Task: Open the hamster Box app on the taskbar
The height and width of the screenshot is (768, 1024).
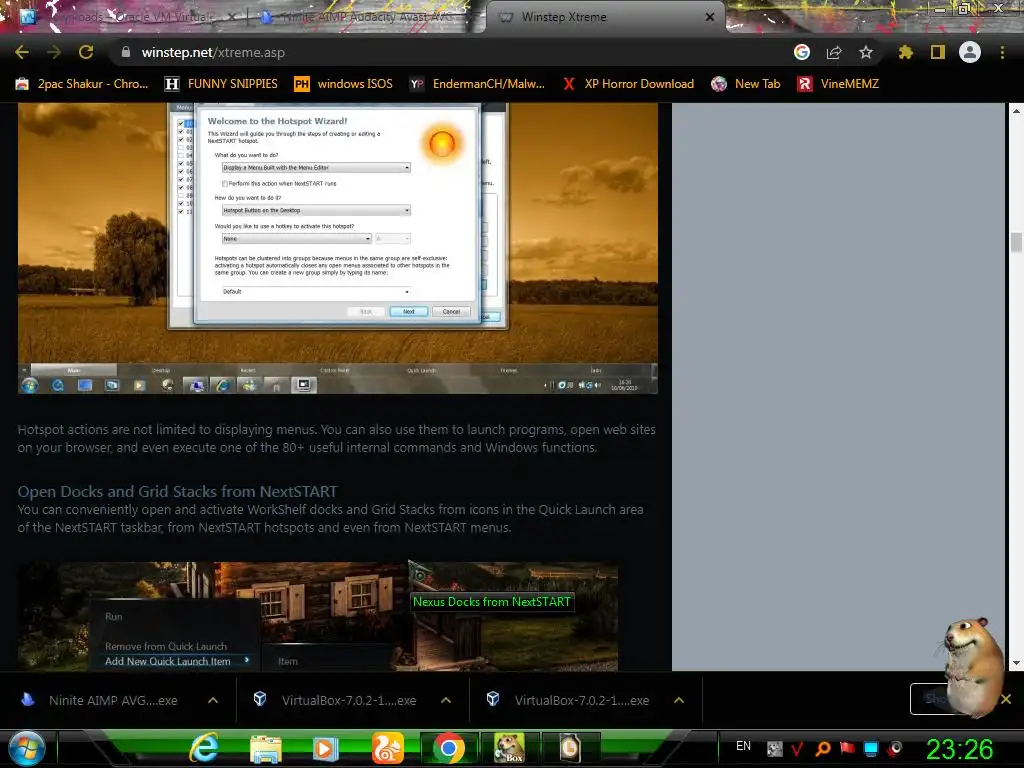Action: (x=509, y=748)
